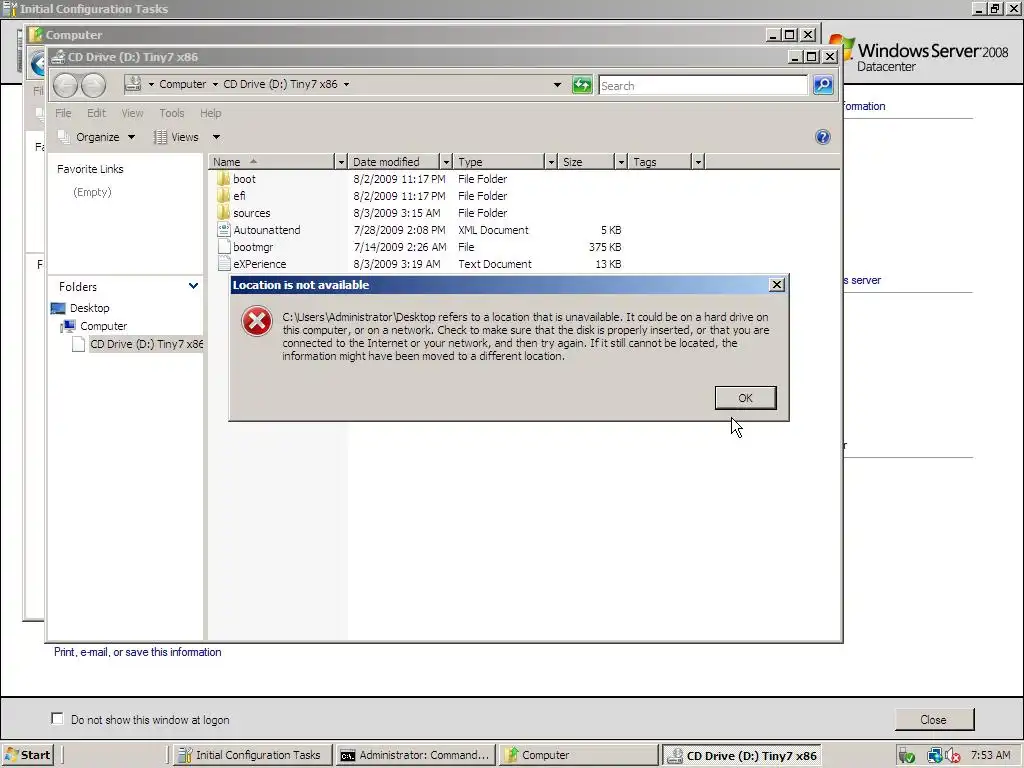Go forward with the Forward arrow button
This screenshot has height=768, width=1024.
pos(93,85)
